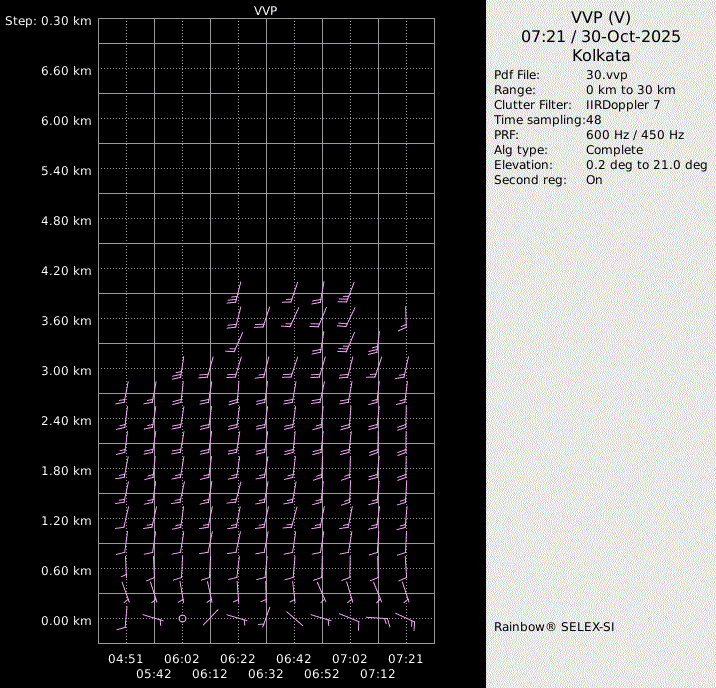Viewport: 716px width, 688px height.
Task: Pick the 06:32 time marker
Action: pyautogui.click(x=266, y=674)
